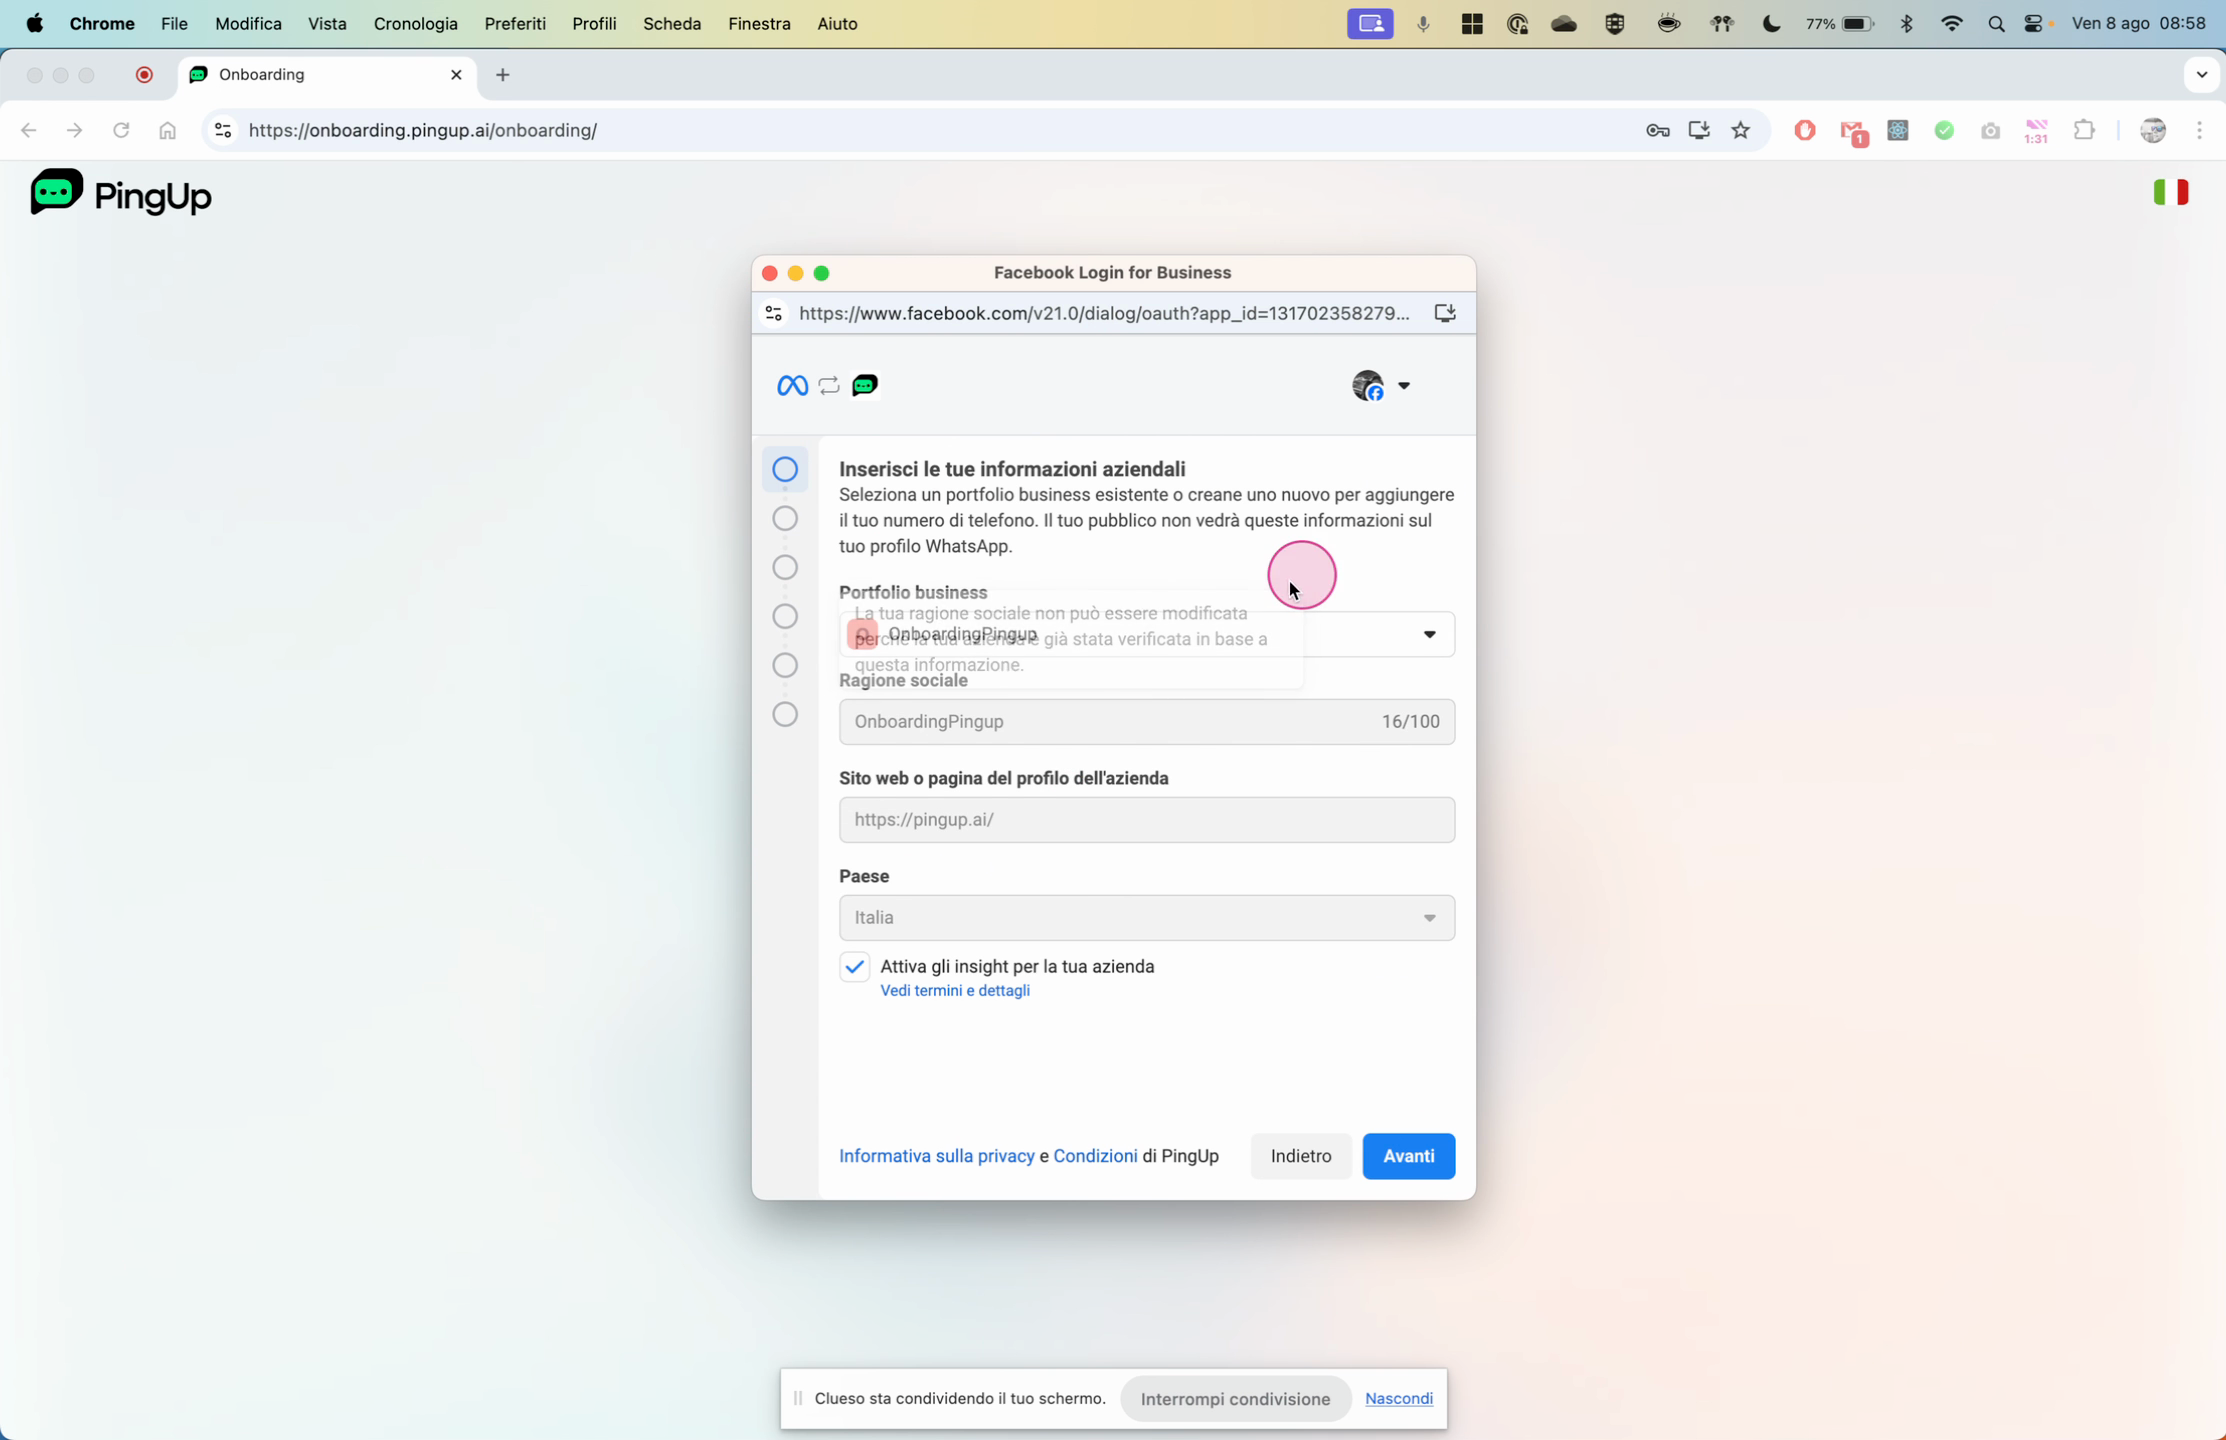Reload the Onboarding page
The height and width of the screenshot is (1440, 2226).
coord(121,130)
